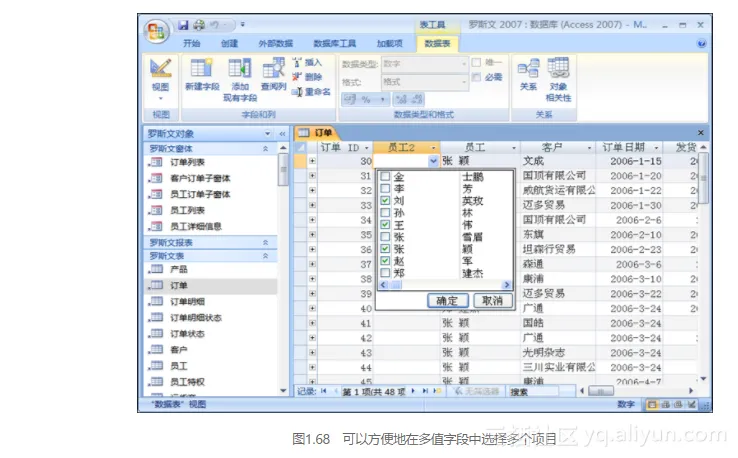Open 客户 column header dropdown
Screen dimensions: 738x458
tap(589, 148)
